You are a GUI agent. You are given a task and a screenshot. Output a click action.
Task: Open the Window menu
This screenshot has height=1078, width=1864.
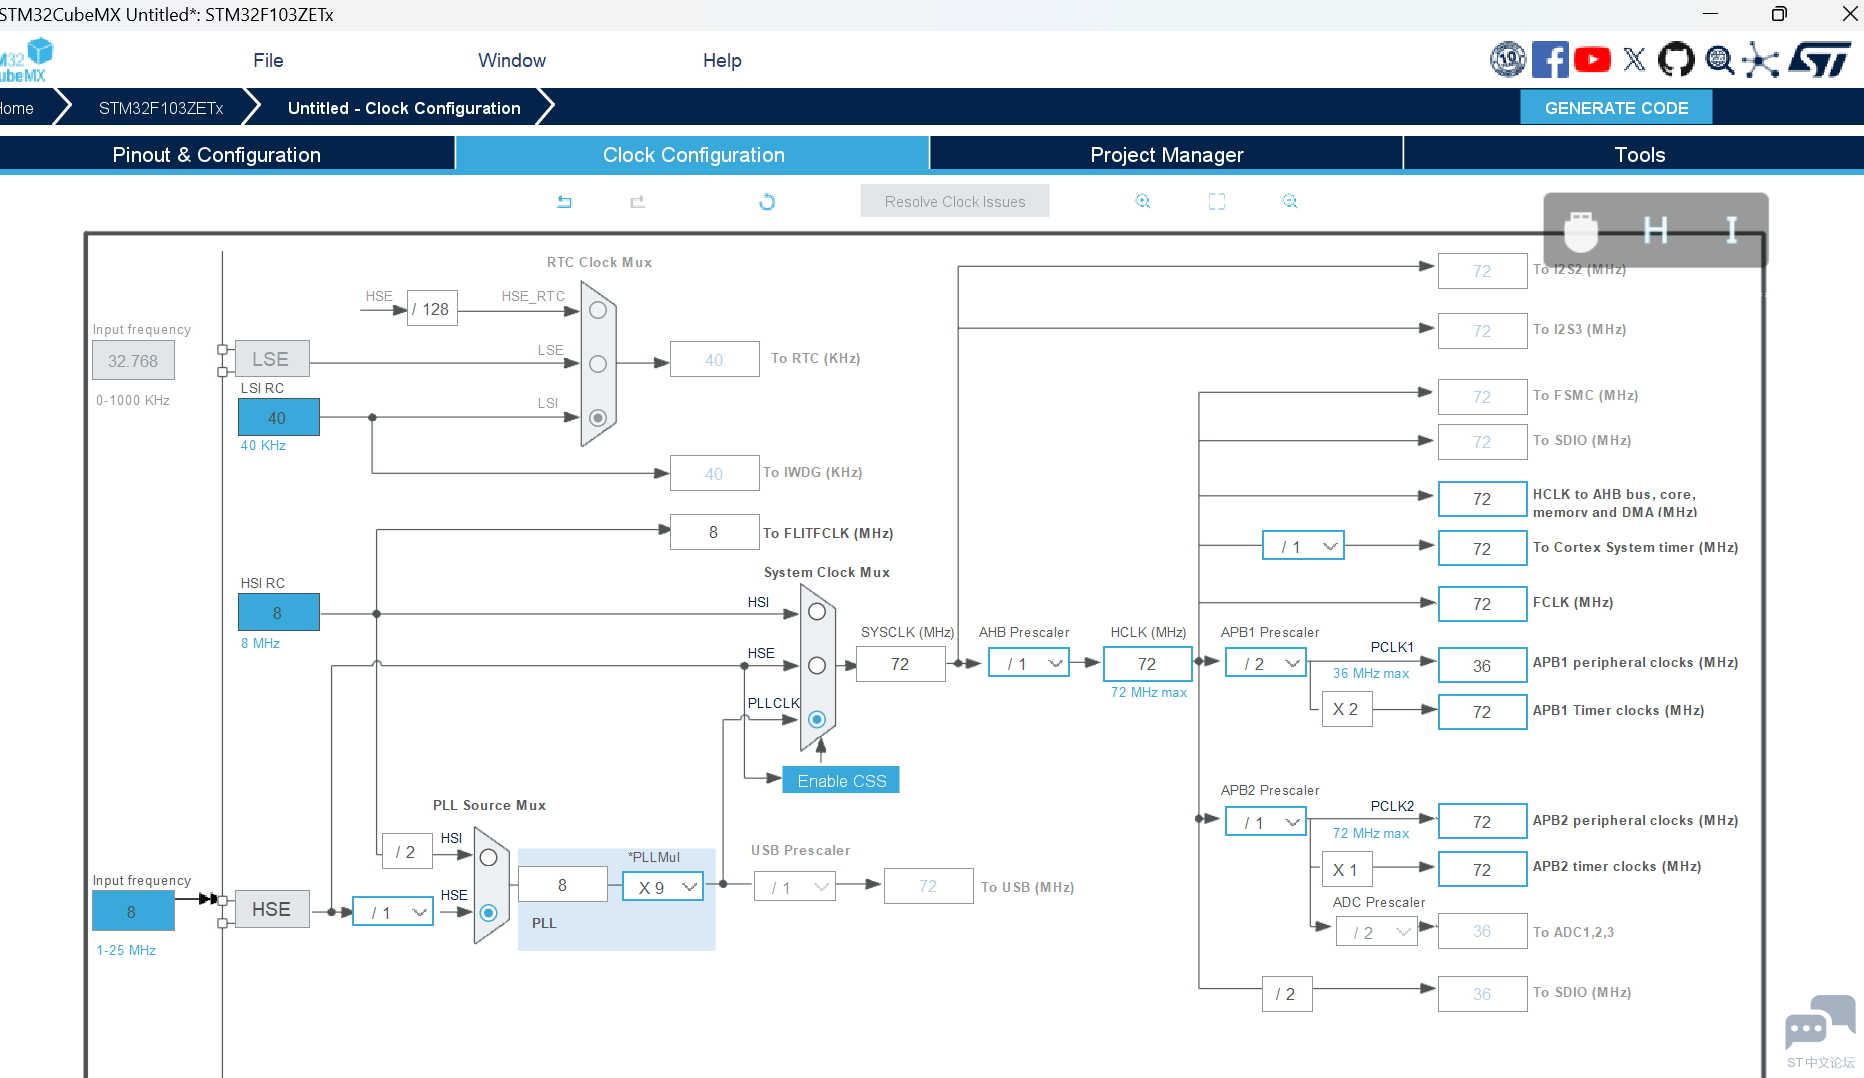point(512,61)
